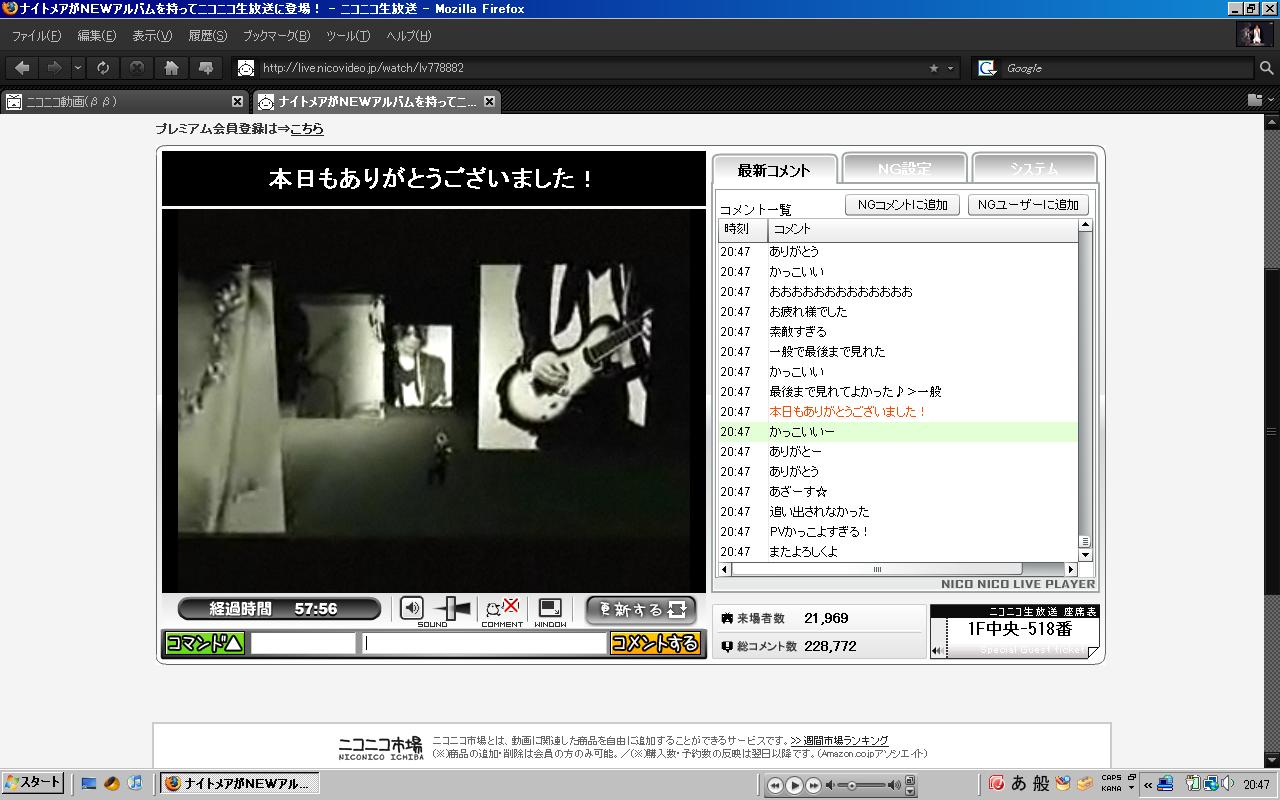Click the NGコメントに追加 button

pyautogui.click(x=903, y=205)
